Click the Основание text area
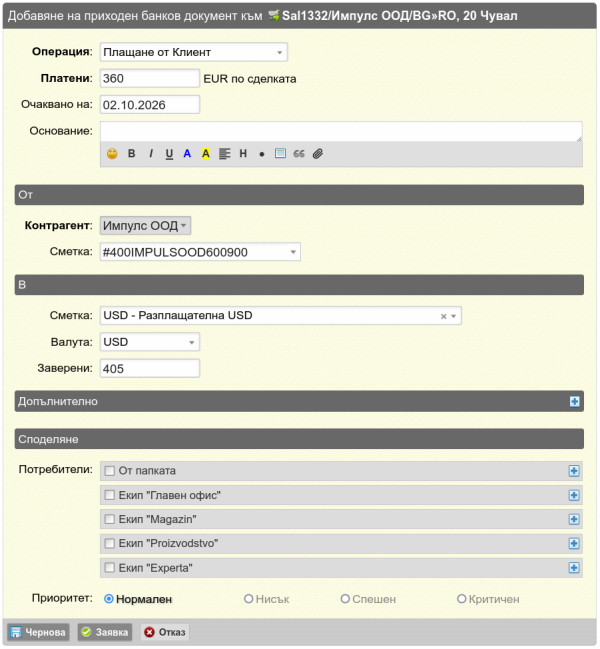 coord(341,132)
